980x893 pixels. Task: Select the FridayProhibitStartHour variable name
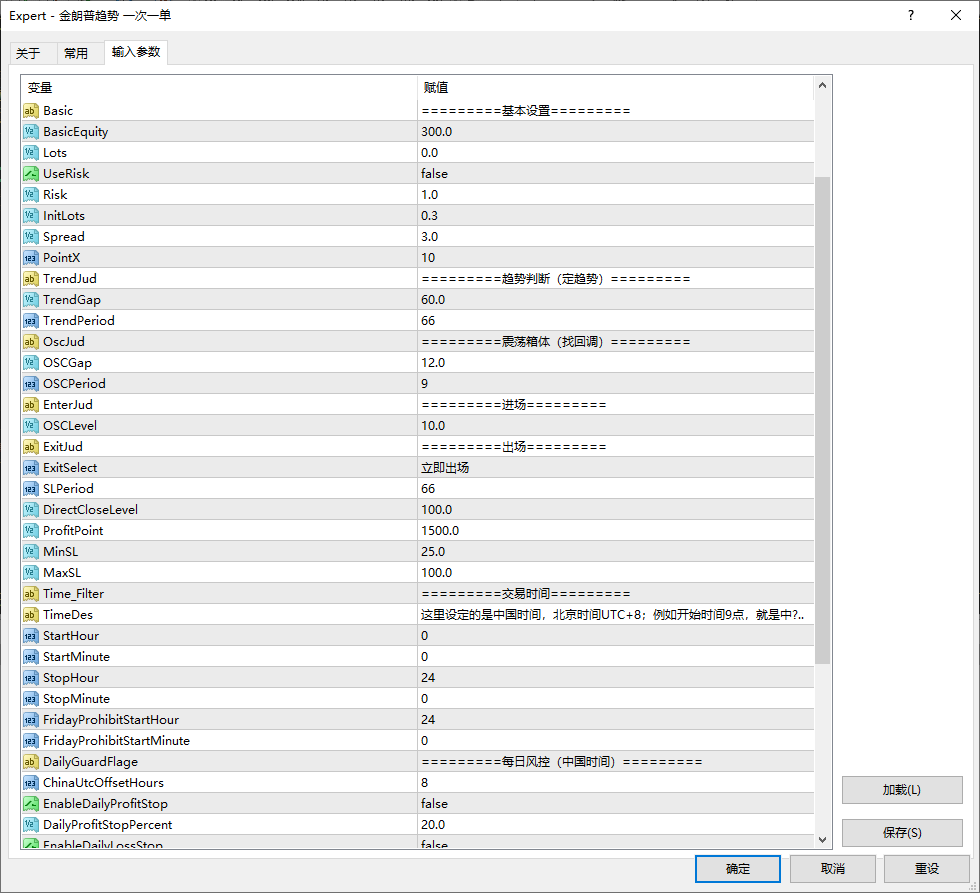coord(111,720)
